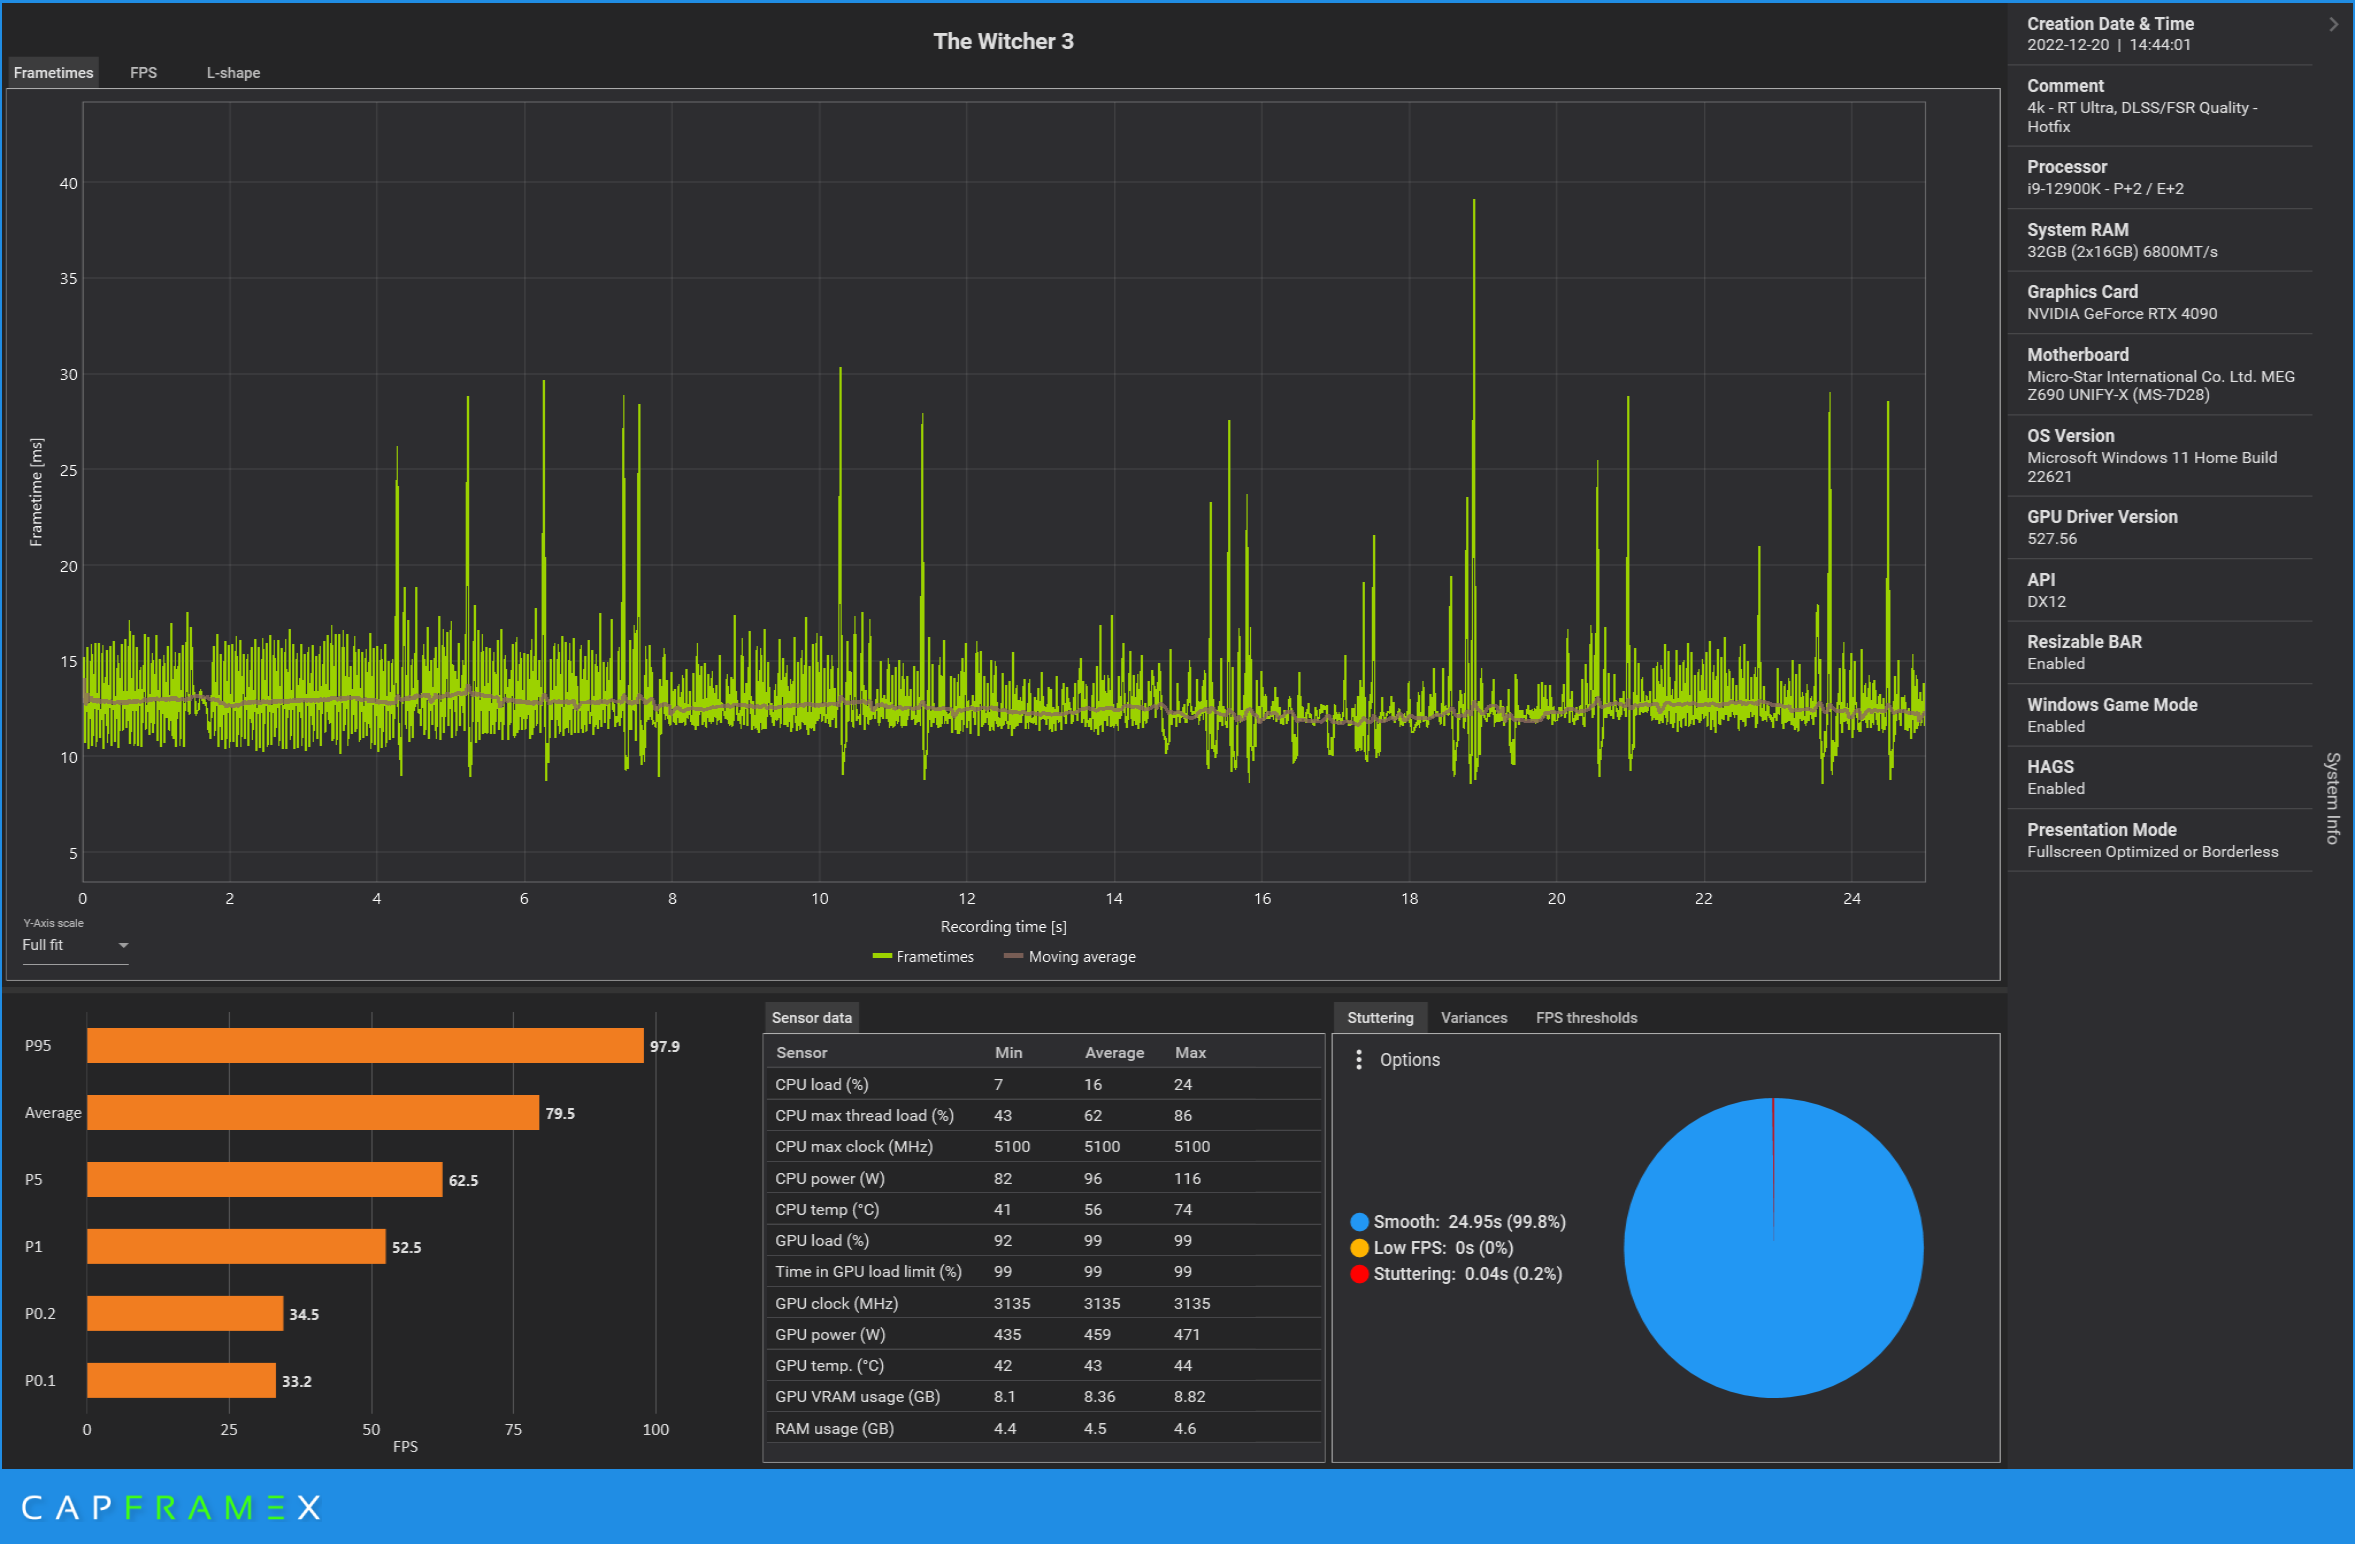Click the vertical System Info label
This screenshot has height=1544, width=2355.
coord(2332,797)
